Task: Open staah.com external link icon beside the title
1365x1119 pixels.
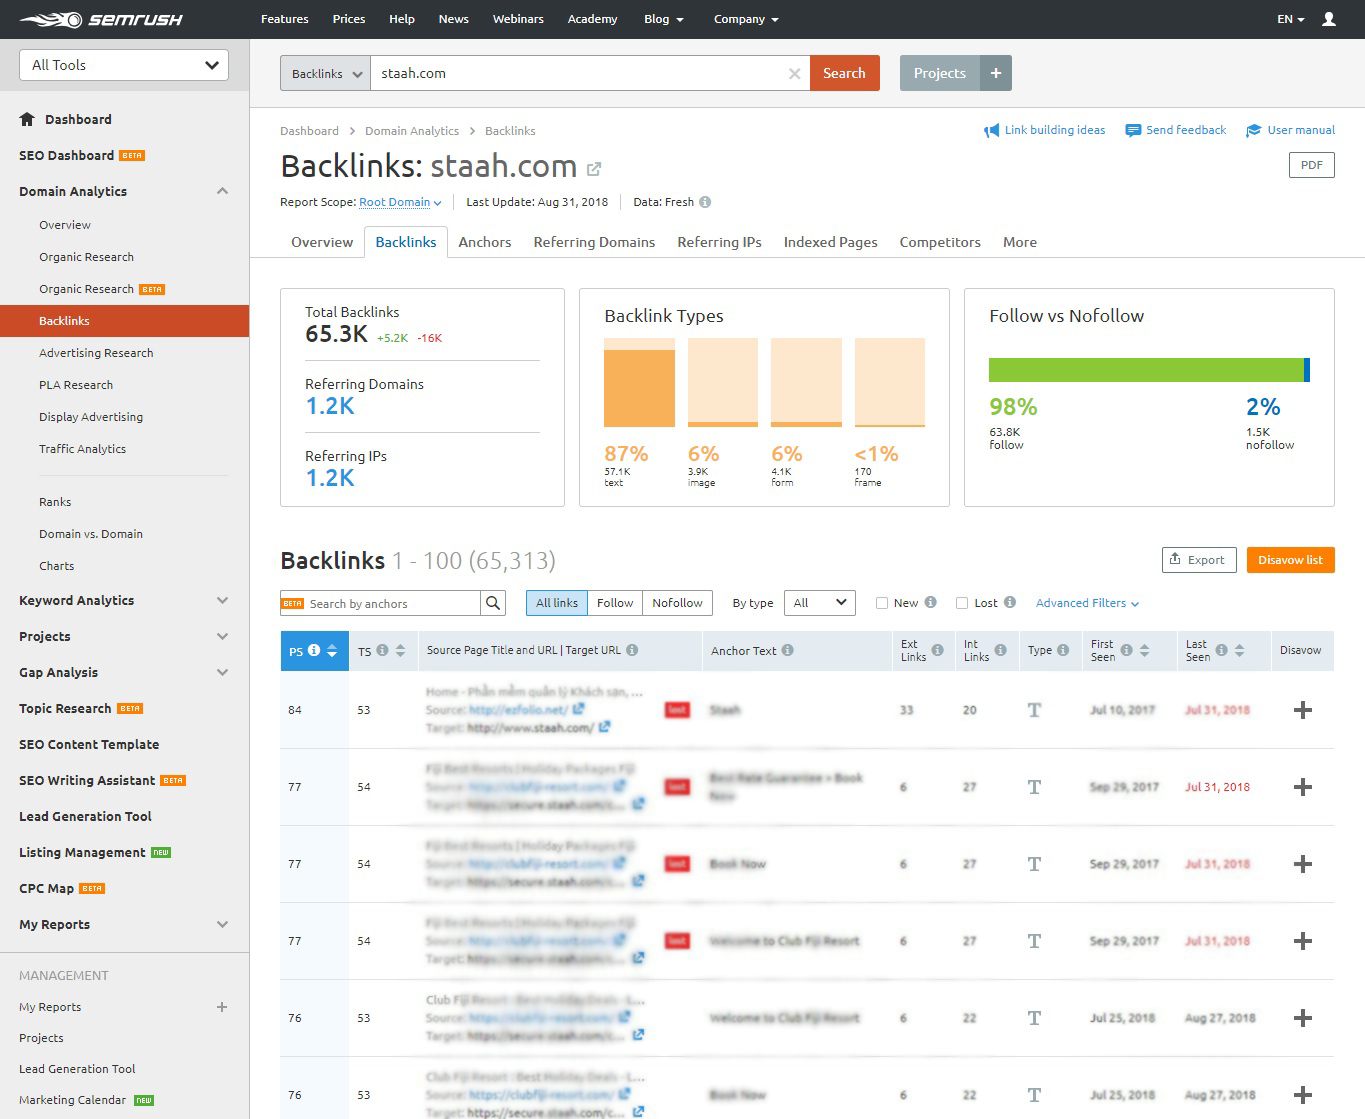Action: 594,168
